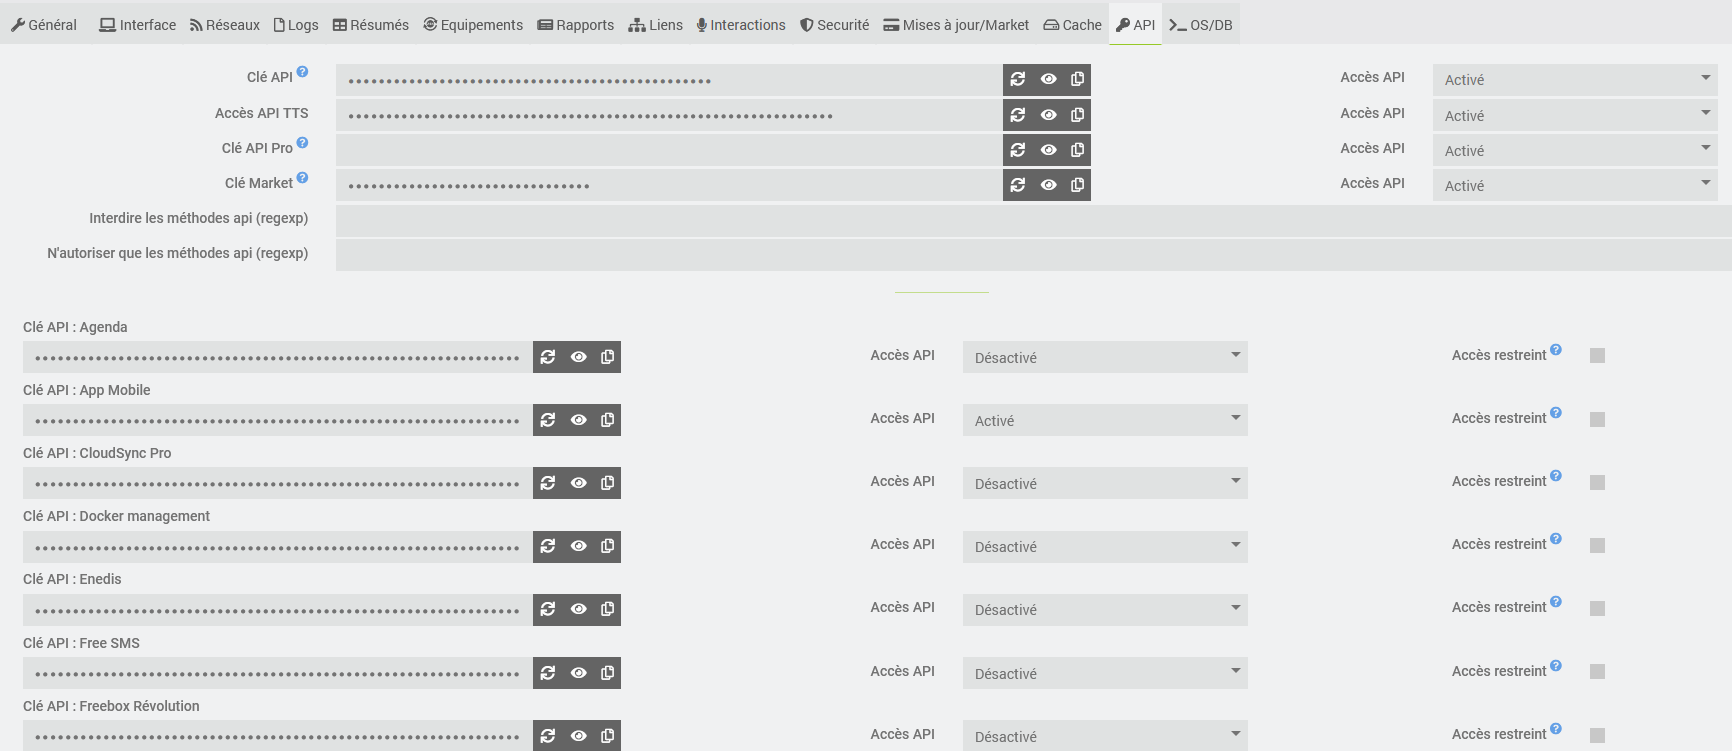
Task: Show the Agenda API key
Action: tap(578, 357)
